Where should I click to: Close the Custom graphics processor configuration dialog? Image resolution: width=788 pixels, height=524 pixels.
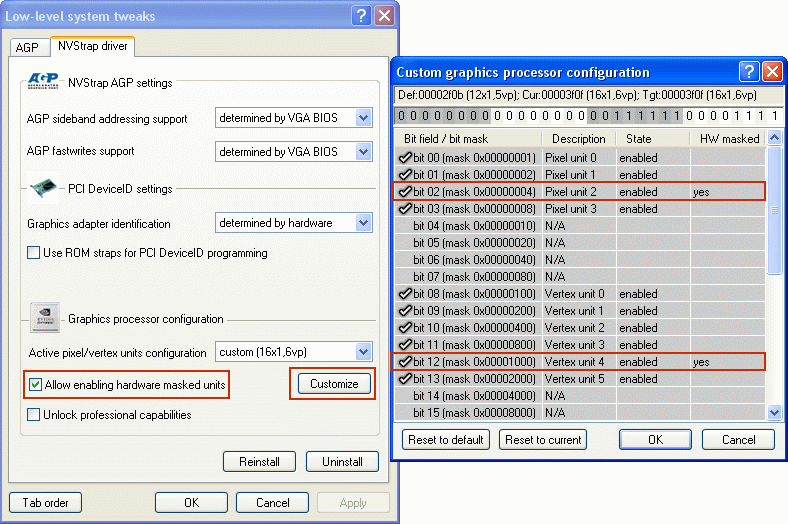(x=772, y=71)
